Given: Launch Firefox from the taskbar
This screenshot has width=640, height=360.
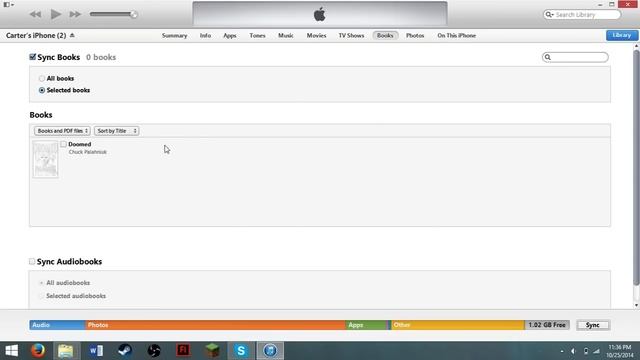Looking at the screenshot, I should coord(38,351).
